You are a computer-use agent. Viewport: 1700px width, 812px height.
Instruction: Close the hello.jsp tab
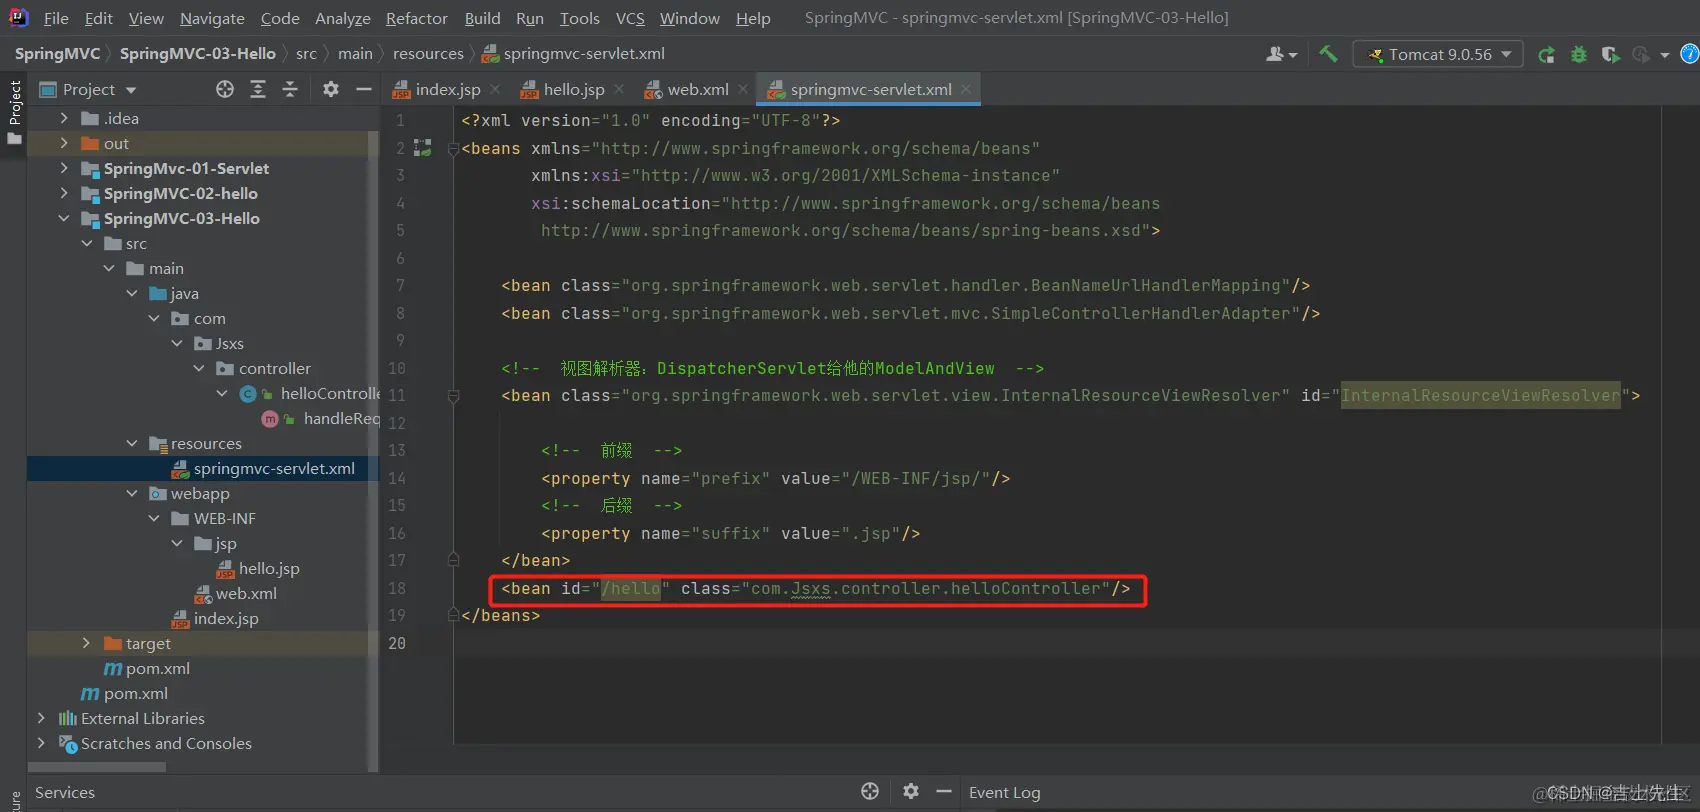619,89
